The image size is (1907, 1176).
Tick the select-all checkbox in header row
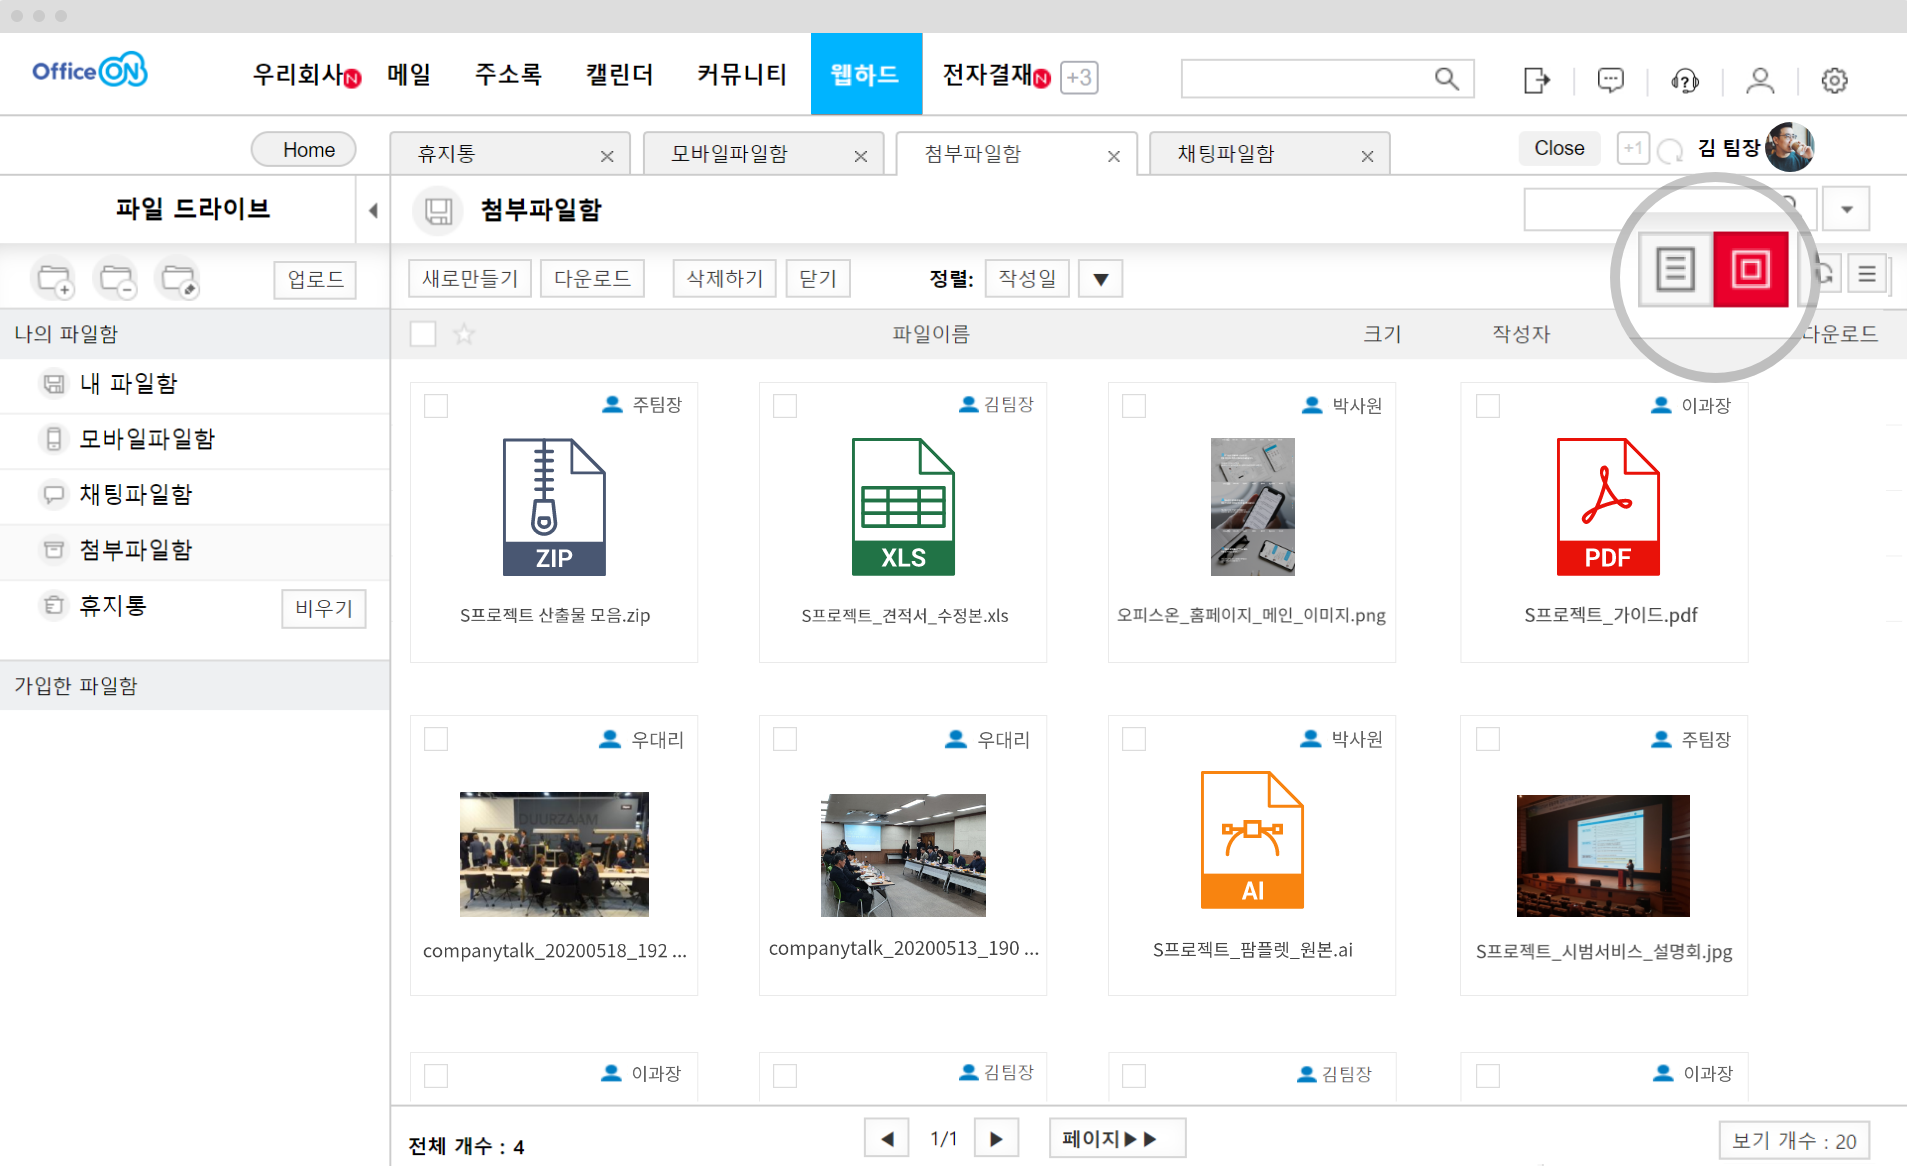[423, 334]
